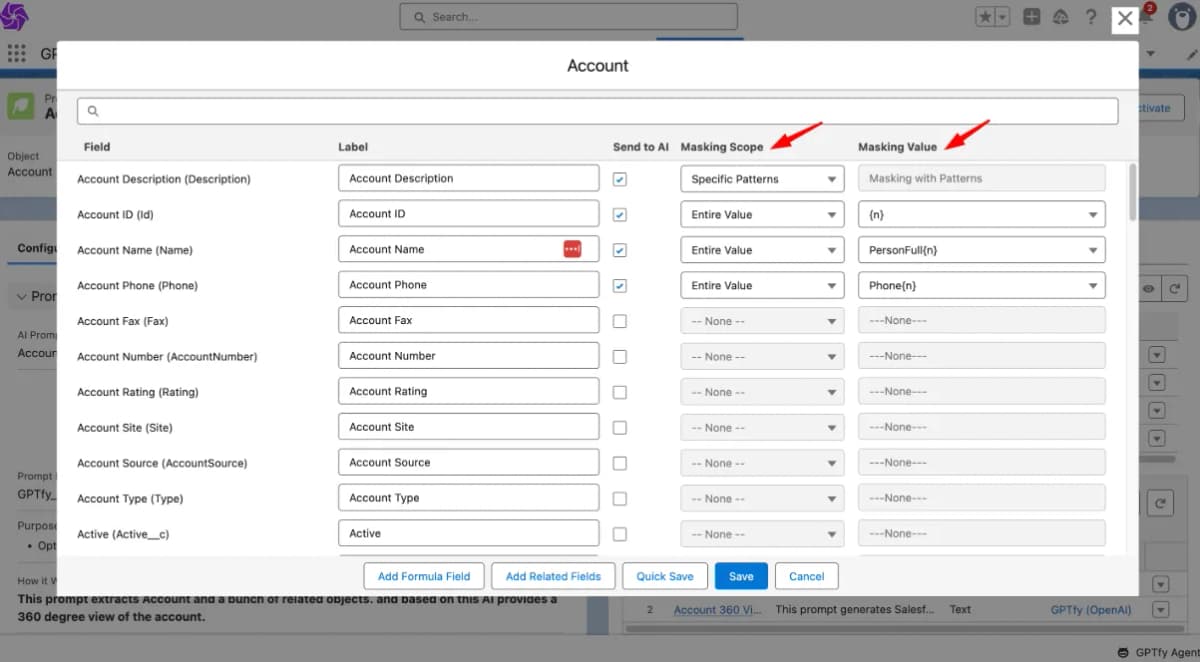The height and width of the screenshot is (662, 1200).
Task: Click the Add Formula Field button
Action: [x=424, y=576]
